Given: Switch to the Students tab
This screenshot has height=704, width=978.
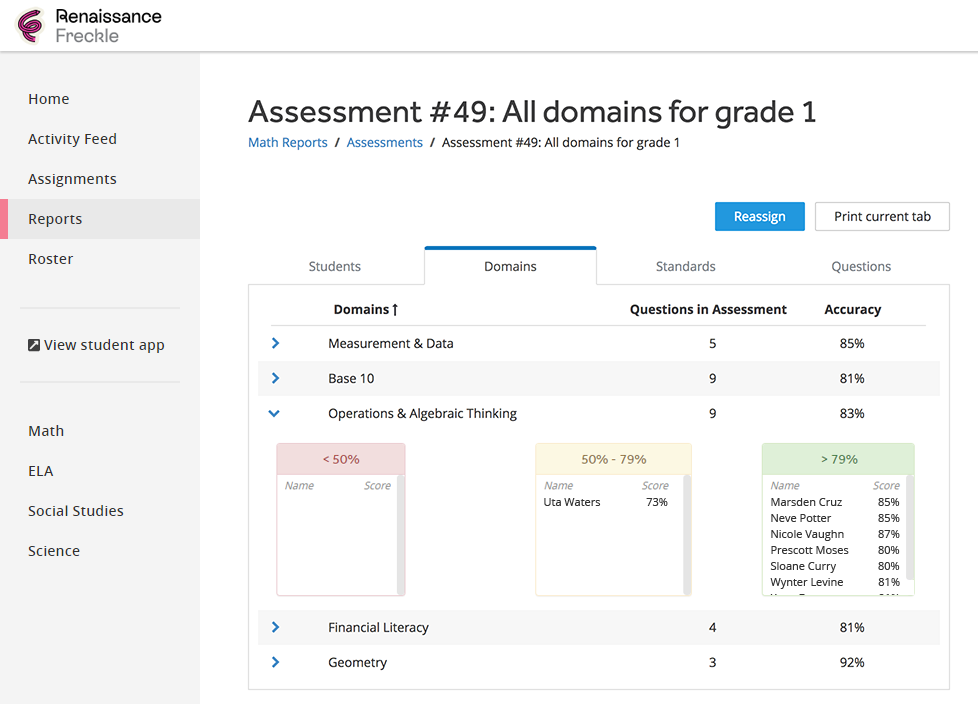Looking at the screenshot, I should pyautogui.click(x=335, y=266).
